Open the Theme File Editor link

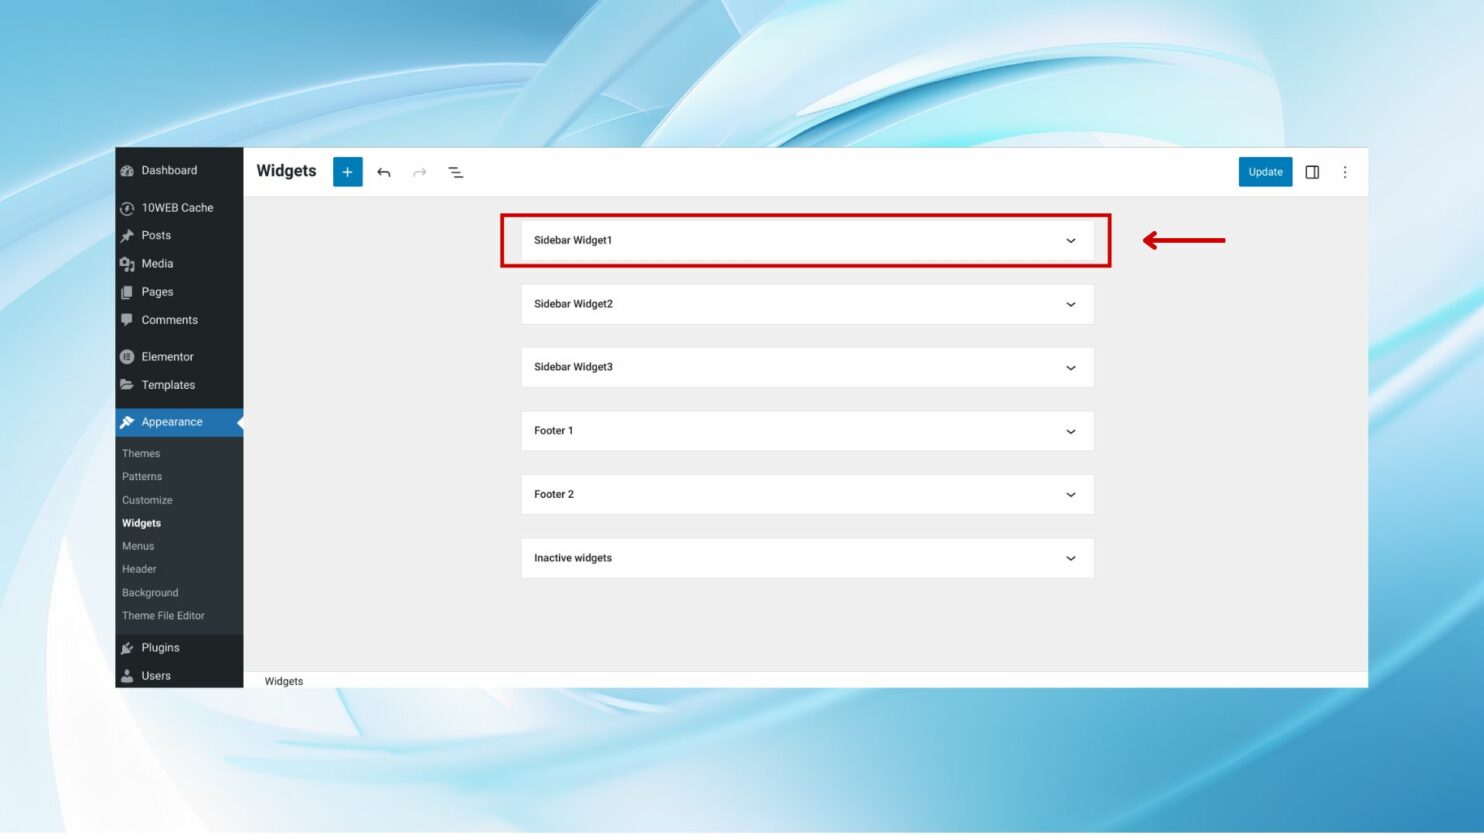pyautogui.click(x=163, y=615)
